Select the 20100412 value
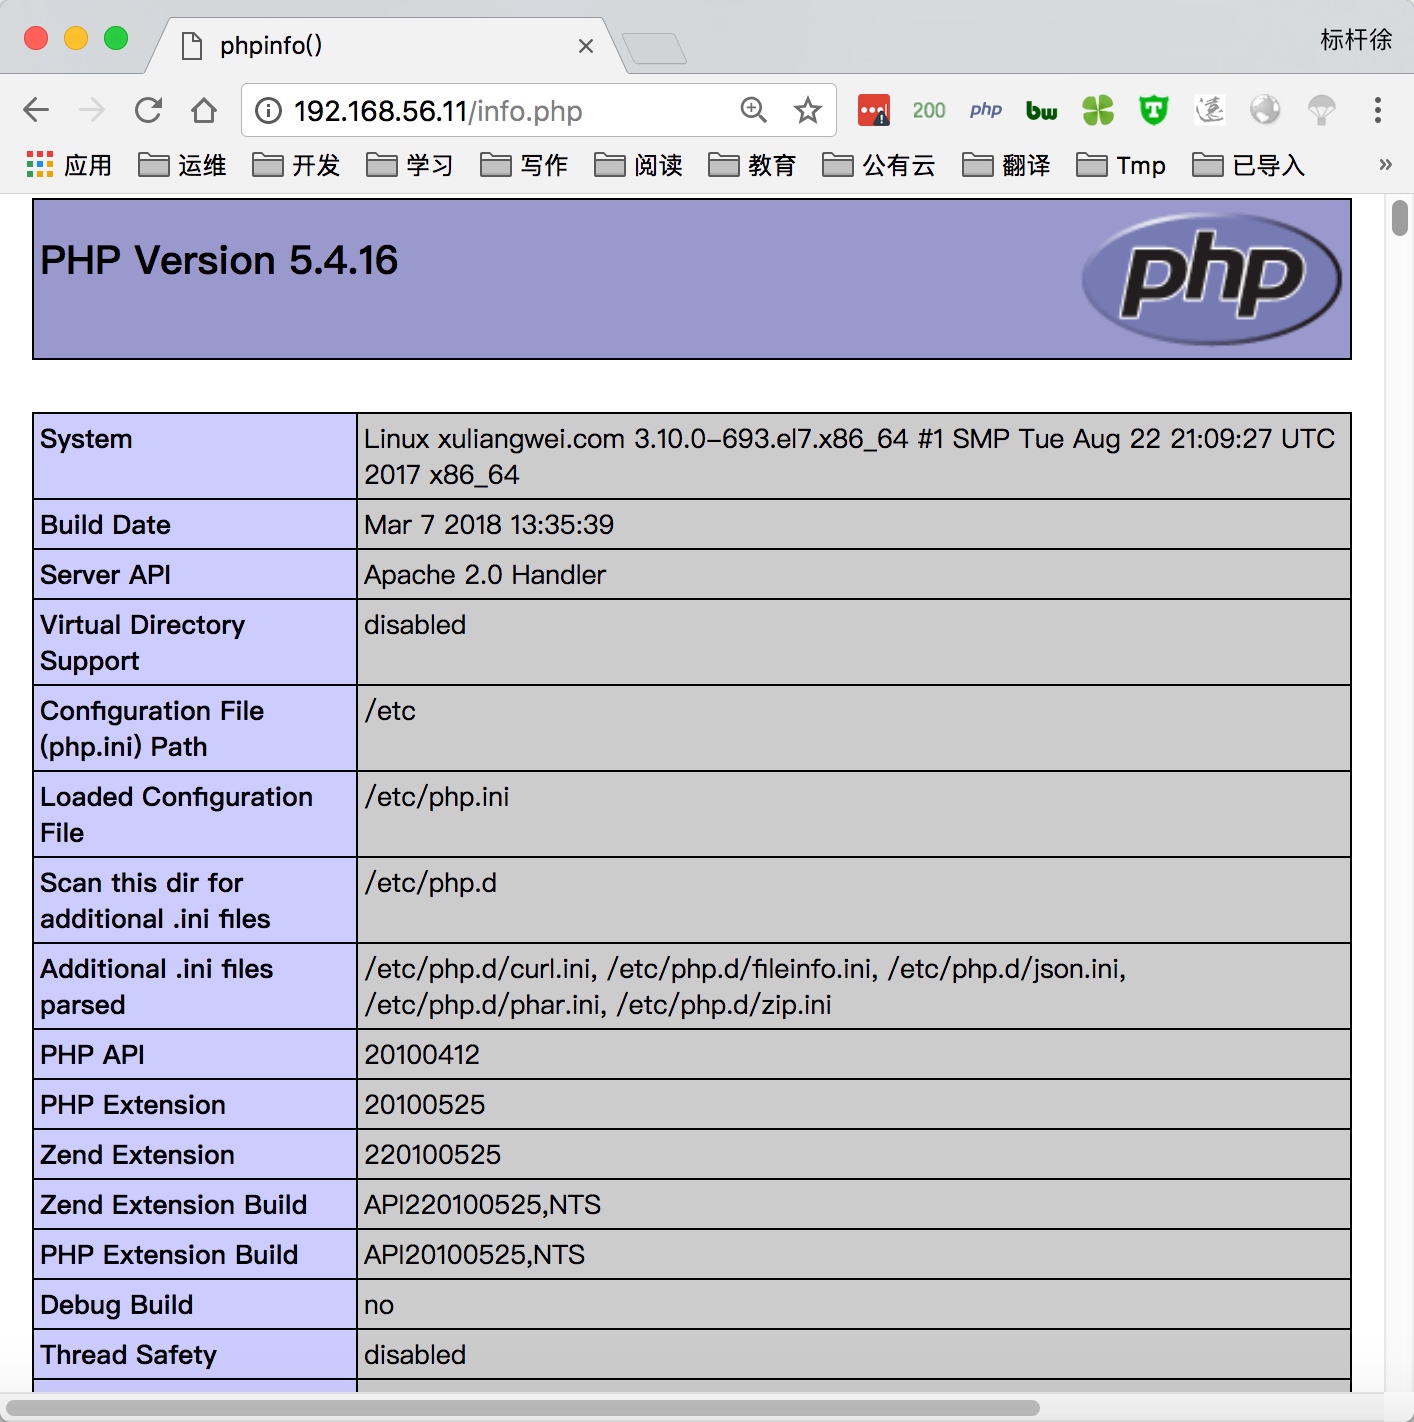1414x1422 pixels. (x=422, y=1055)
